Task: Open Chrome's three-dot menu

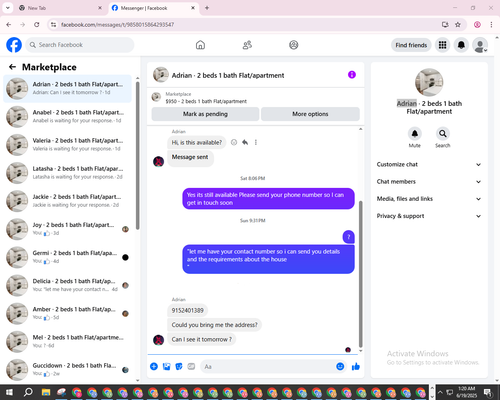Action: point(491,25)
